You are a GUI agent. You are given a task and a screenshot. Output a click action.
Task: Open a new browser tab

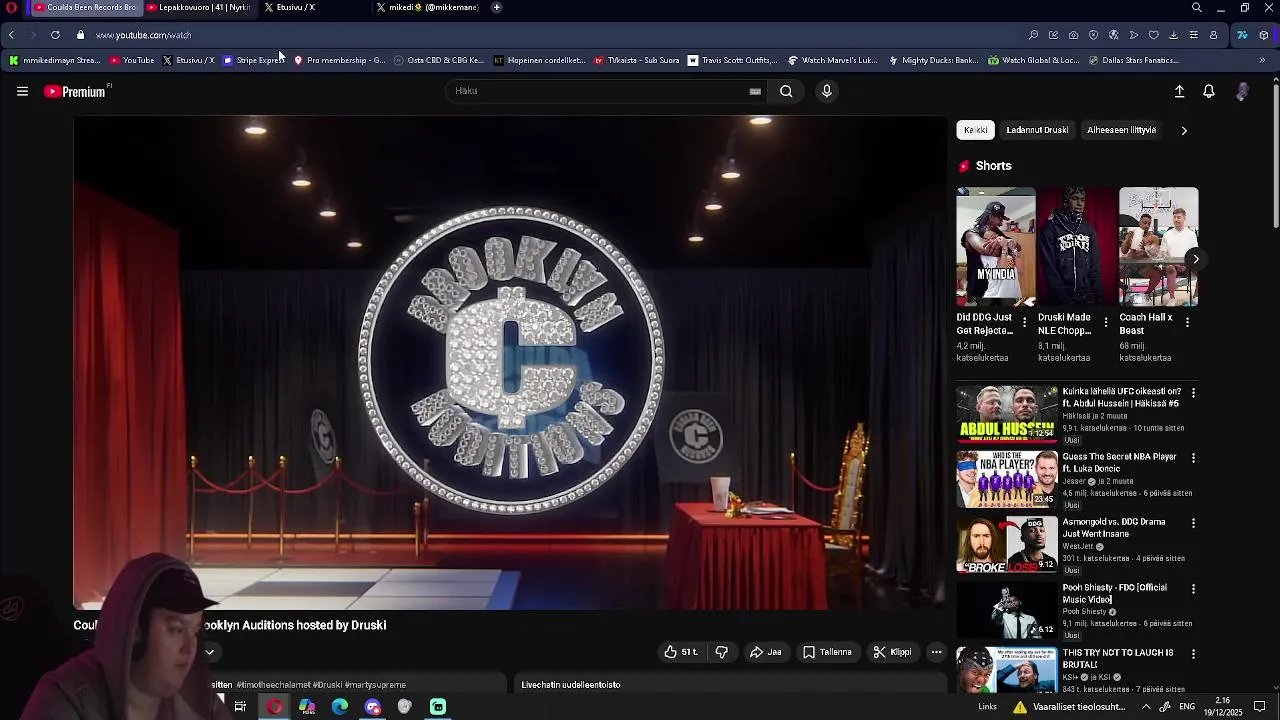pyautogui.click(x=496, y=8)
